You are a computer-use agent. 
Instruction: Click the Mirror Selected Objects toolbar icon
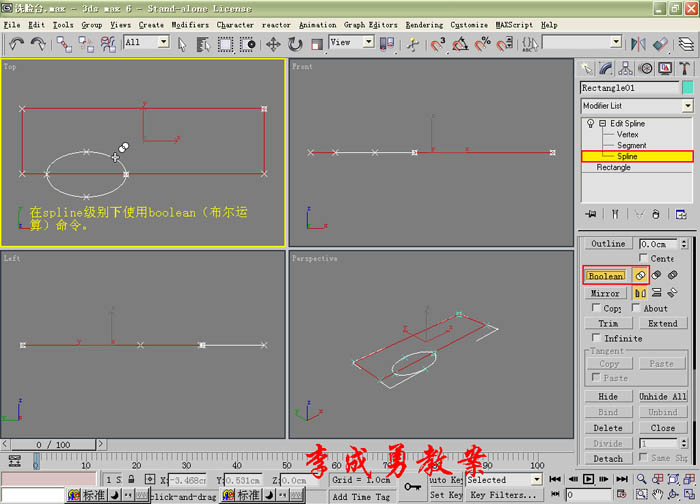[638, 44]
